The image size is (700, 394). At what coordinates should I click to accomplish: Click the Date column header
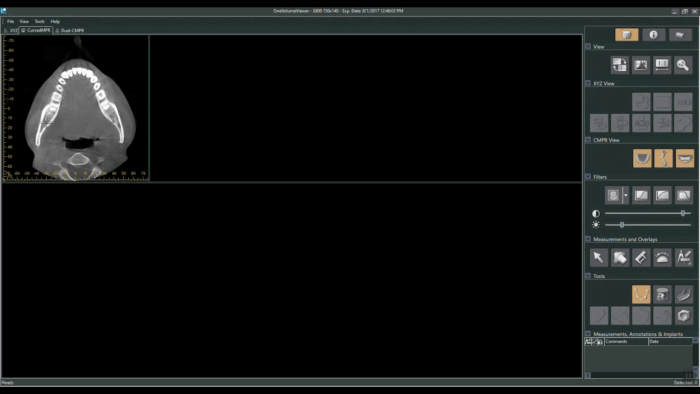[x=670, y=341]
